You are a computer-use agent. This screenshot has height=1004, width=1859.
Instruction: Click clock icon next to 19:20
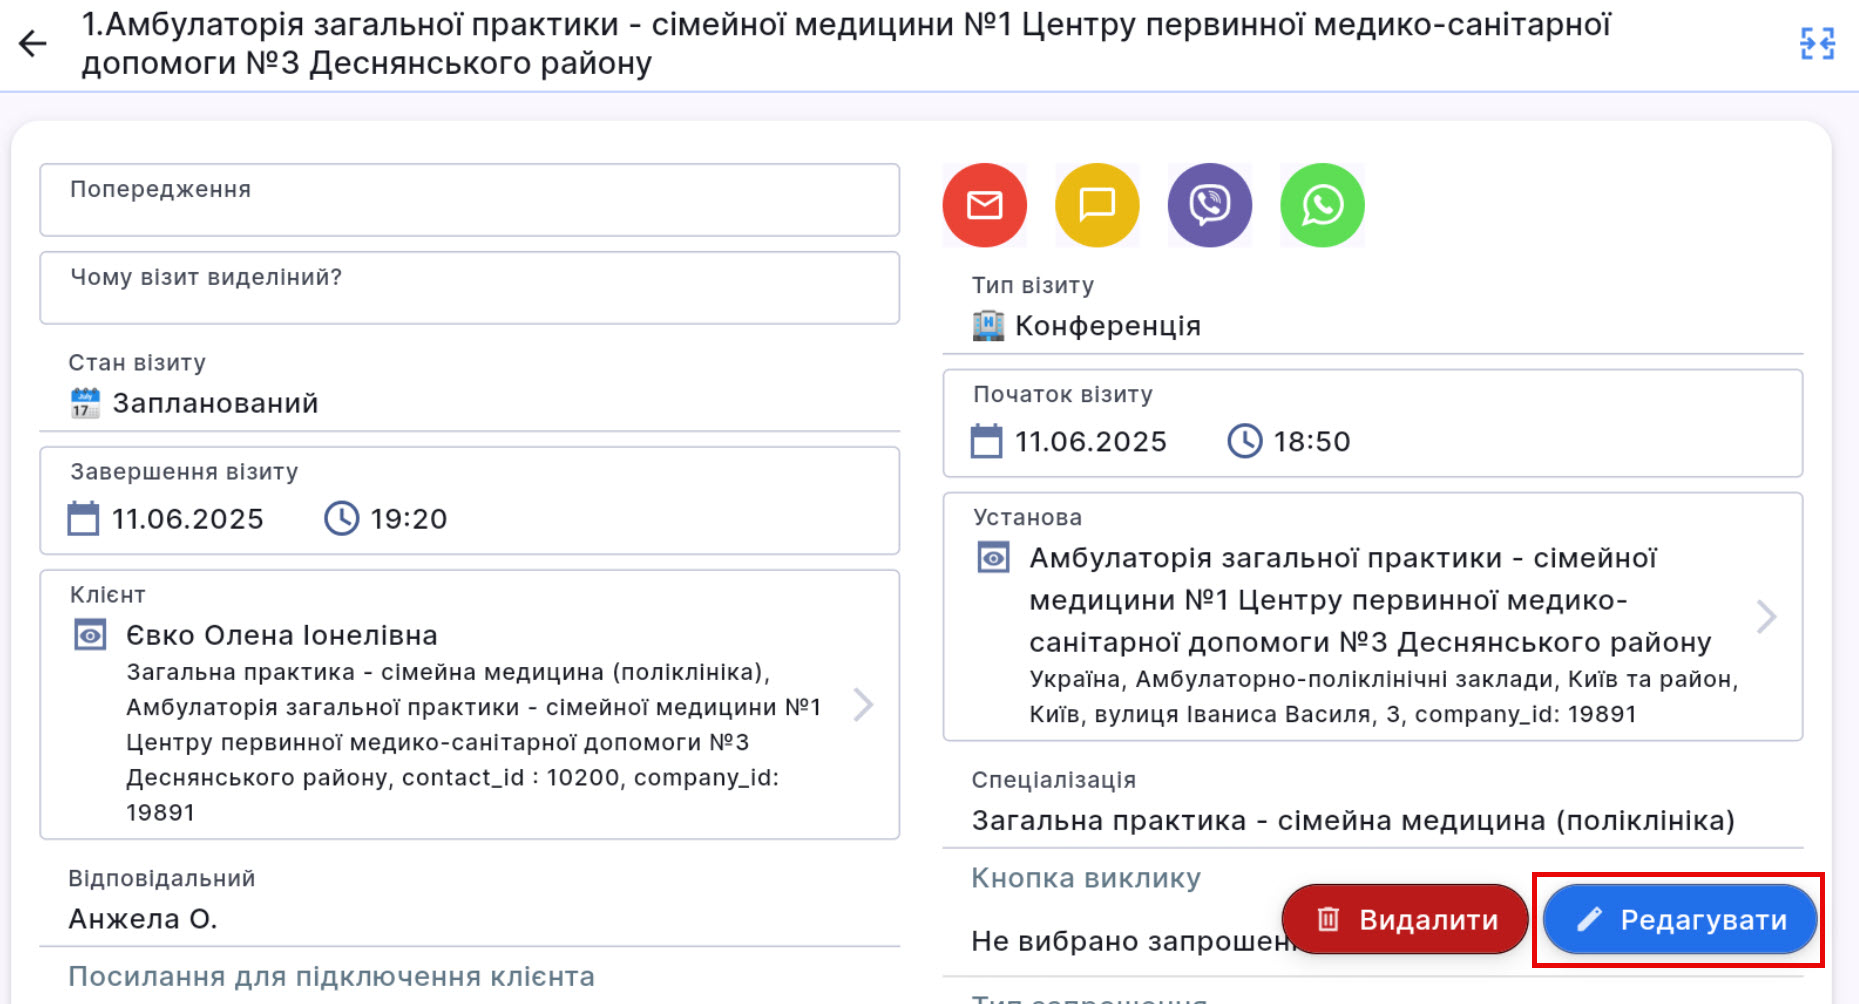click(x=341, y=519)
